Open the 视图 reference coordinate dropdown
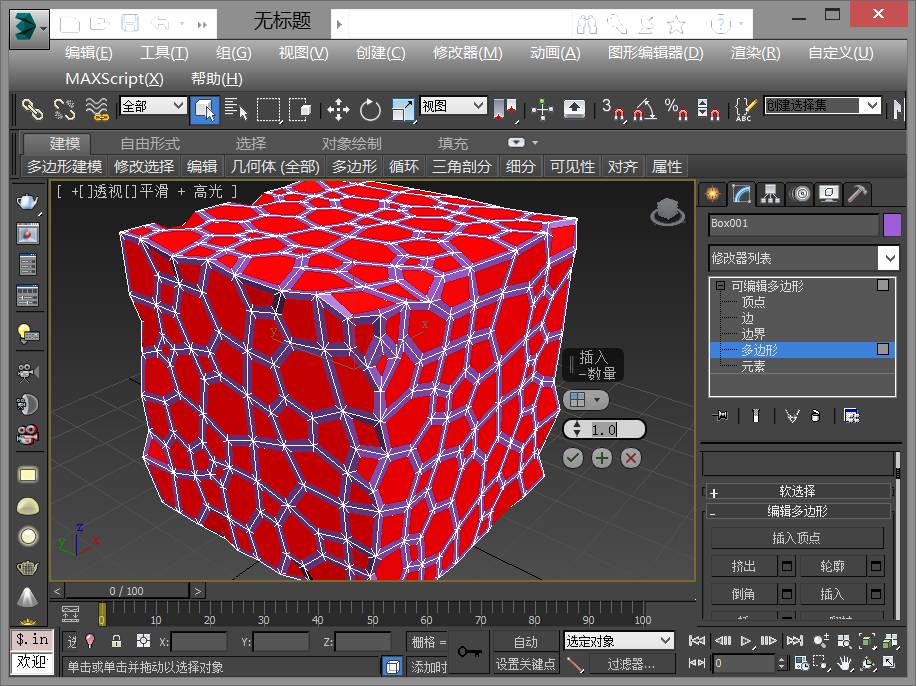 point(453,106)
